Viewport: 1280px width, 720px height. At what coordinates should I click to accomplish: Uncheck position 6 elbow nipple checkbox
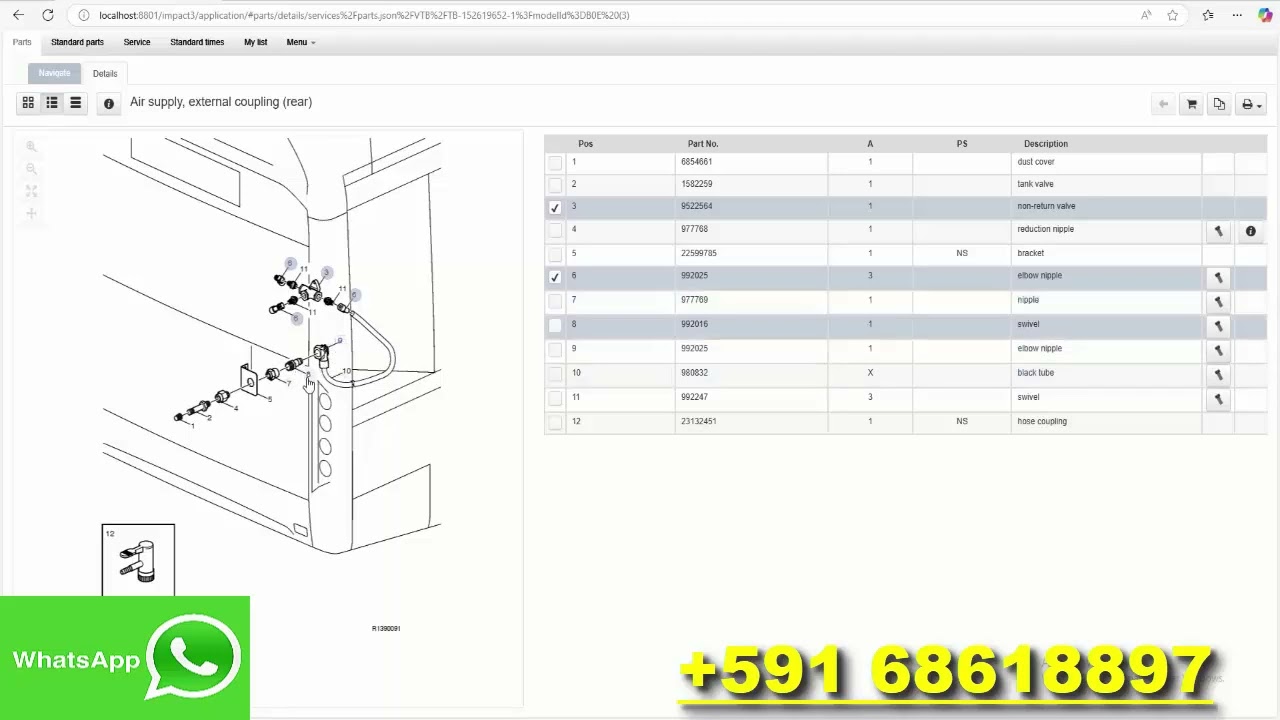[x=555, y=277]
